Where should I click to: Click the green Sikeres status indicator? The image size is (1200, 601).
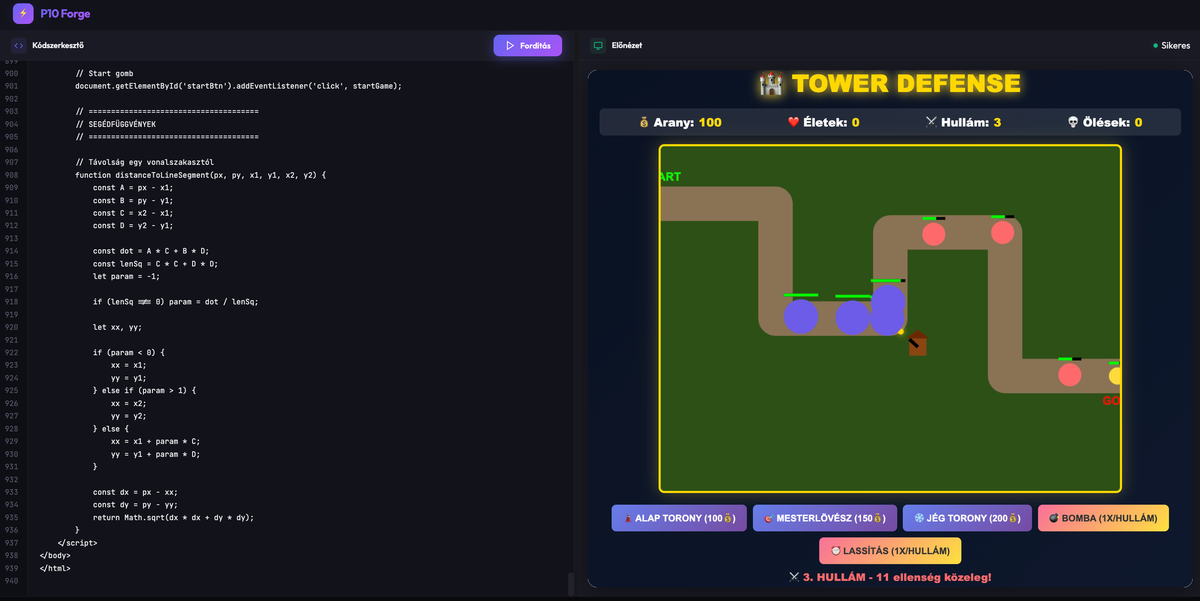(x=1171, y=46)
